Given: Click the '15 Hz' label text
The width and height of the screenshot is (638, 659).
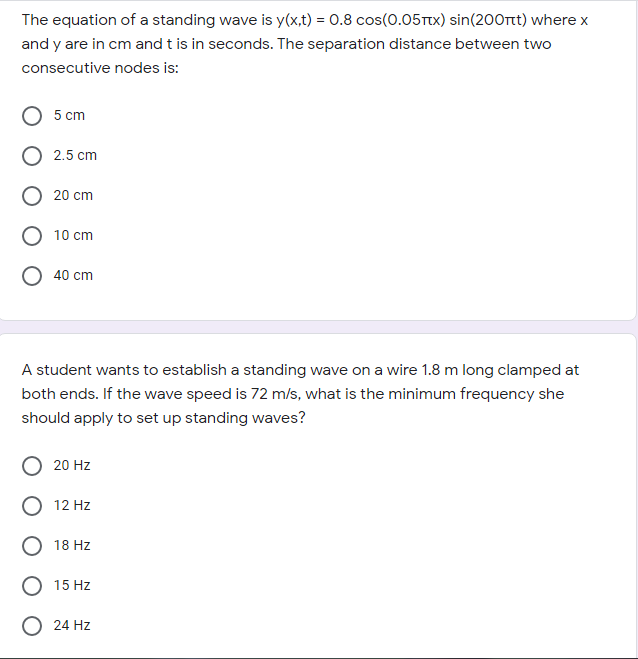Looking at the screenshot, I should click(x=72, y=585).
